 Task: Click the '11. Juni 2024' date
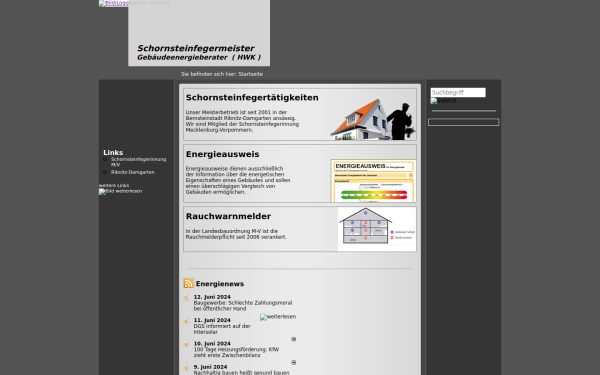point(212,320)
